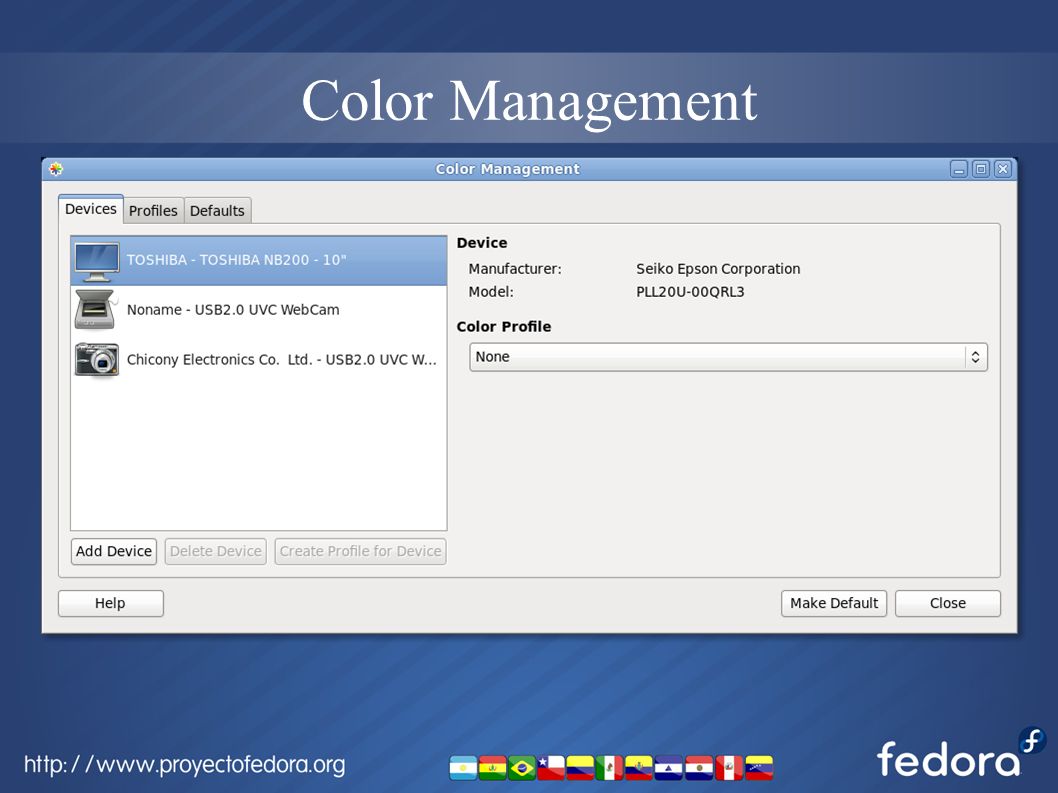The width and height of the screenshot is (1058, 793).
Task: Click the model value PLL20U-00QRL3
Action: pos(690,292)
